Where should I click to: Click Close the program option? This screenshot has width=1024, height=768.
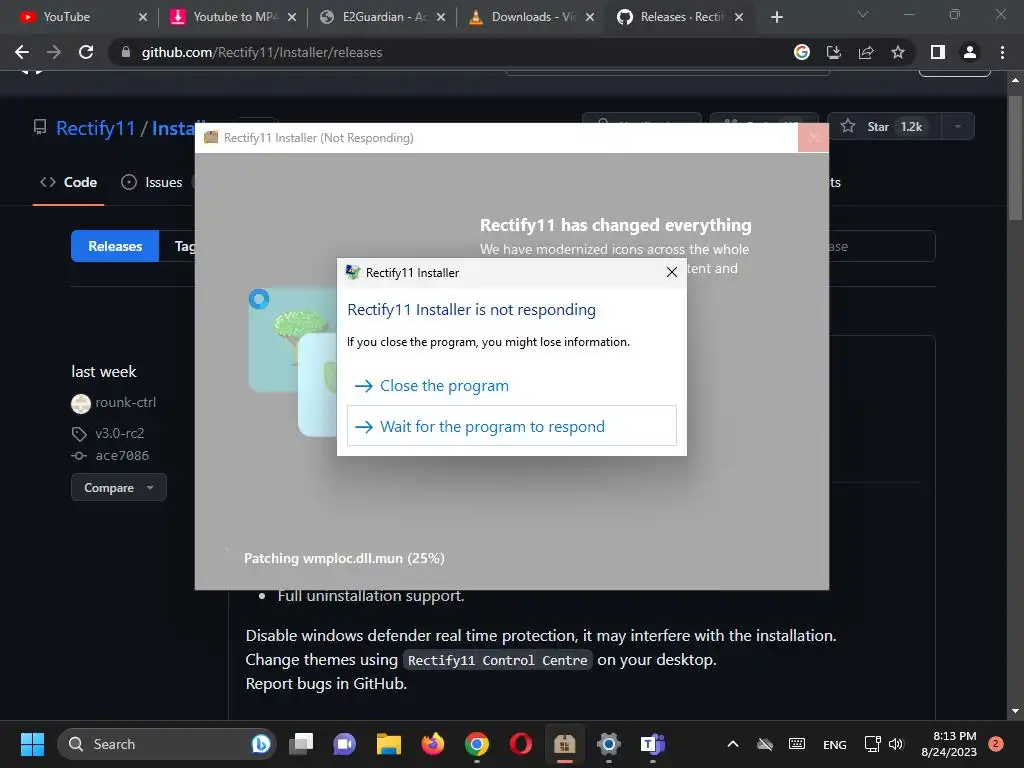tap(511, 386)
